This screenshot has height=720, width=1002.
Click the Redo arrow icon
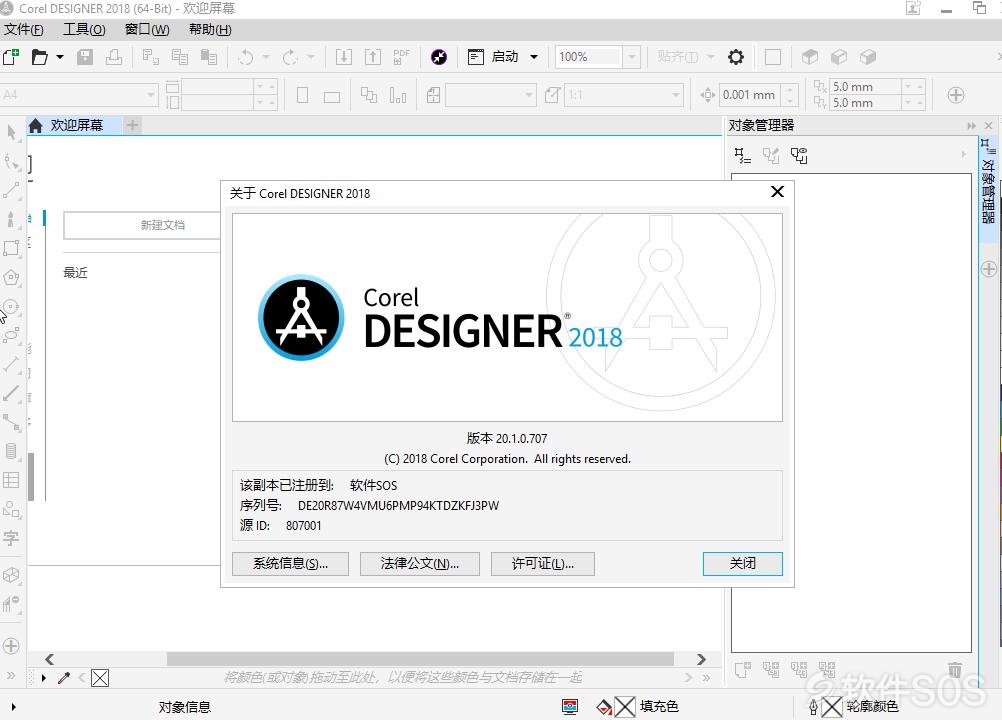pyautogui.click(x=290, y=57)
